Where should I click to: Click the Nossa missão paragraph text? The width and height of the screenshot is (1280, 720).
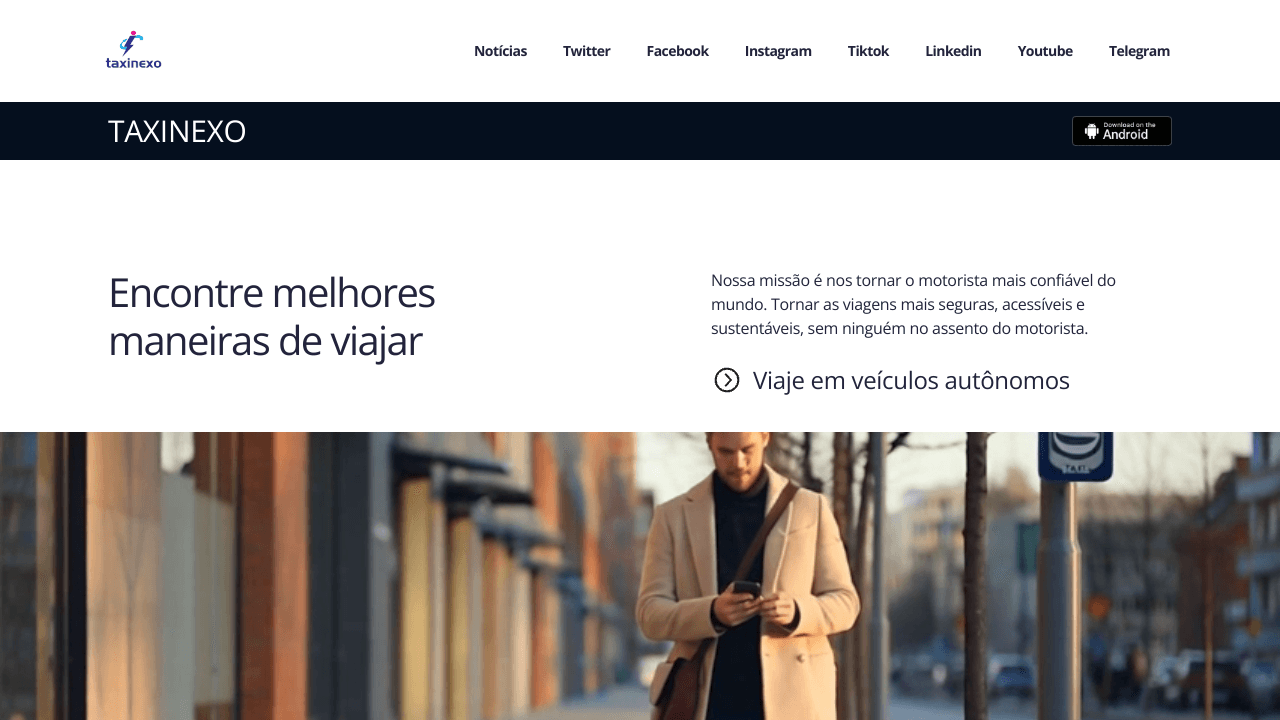(x=913, y=304)
